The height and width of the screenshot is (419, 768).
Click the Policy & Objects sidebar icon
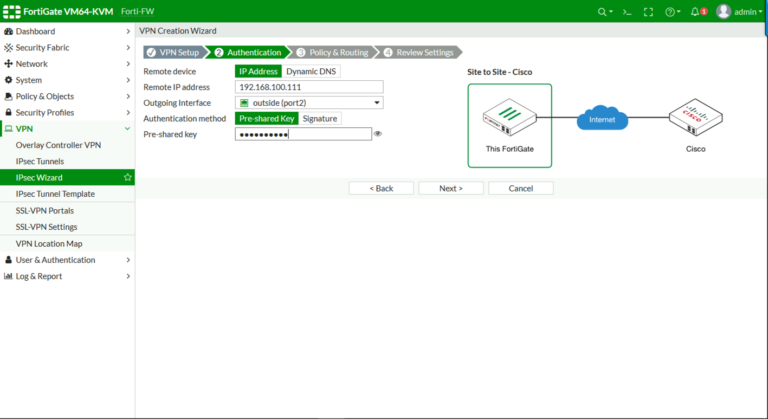[8, 96]
